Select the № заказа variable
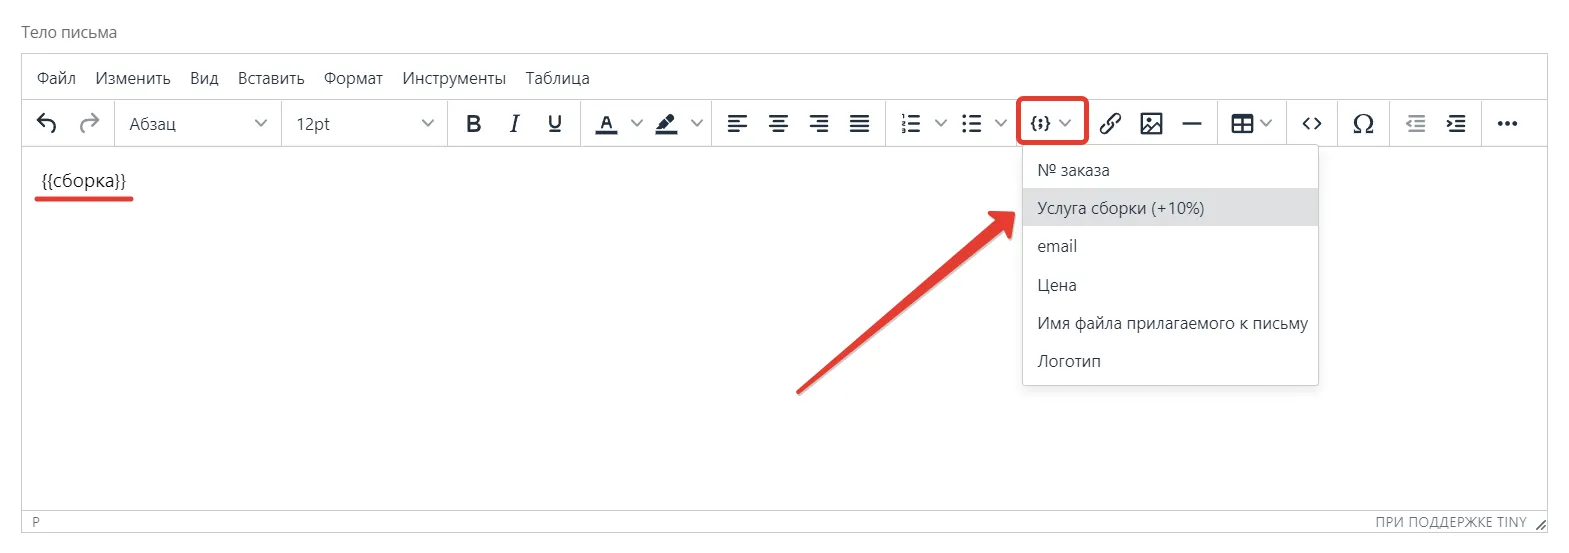 click(x=1170, y=170)
